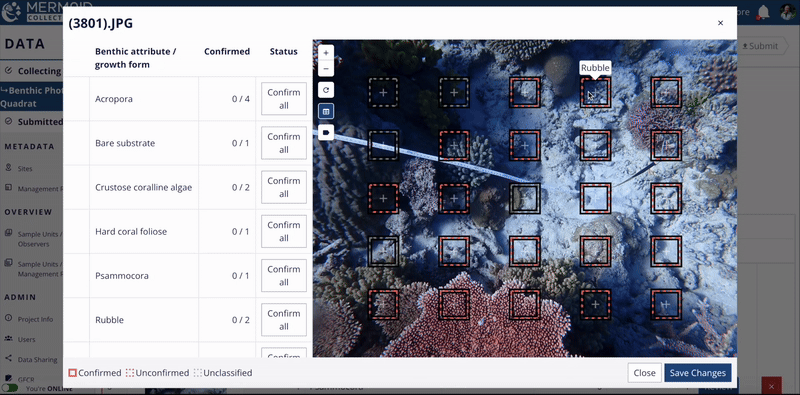Click the red × button at the bottom right
The image size is (800, 395).
tap(771, 386)
